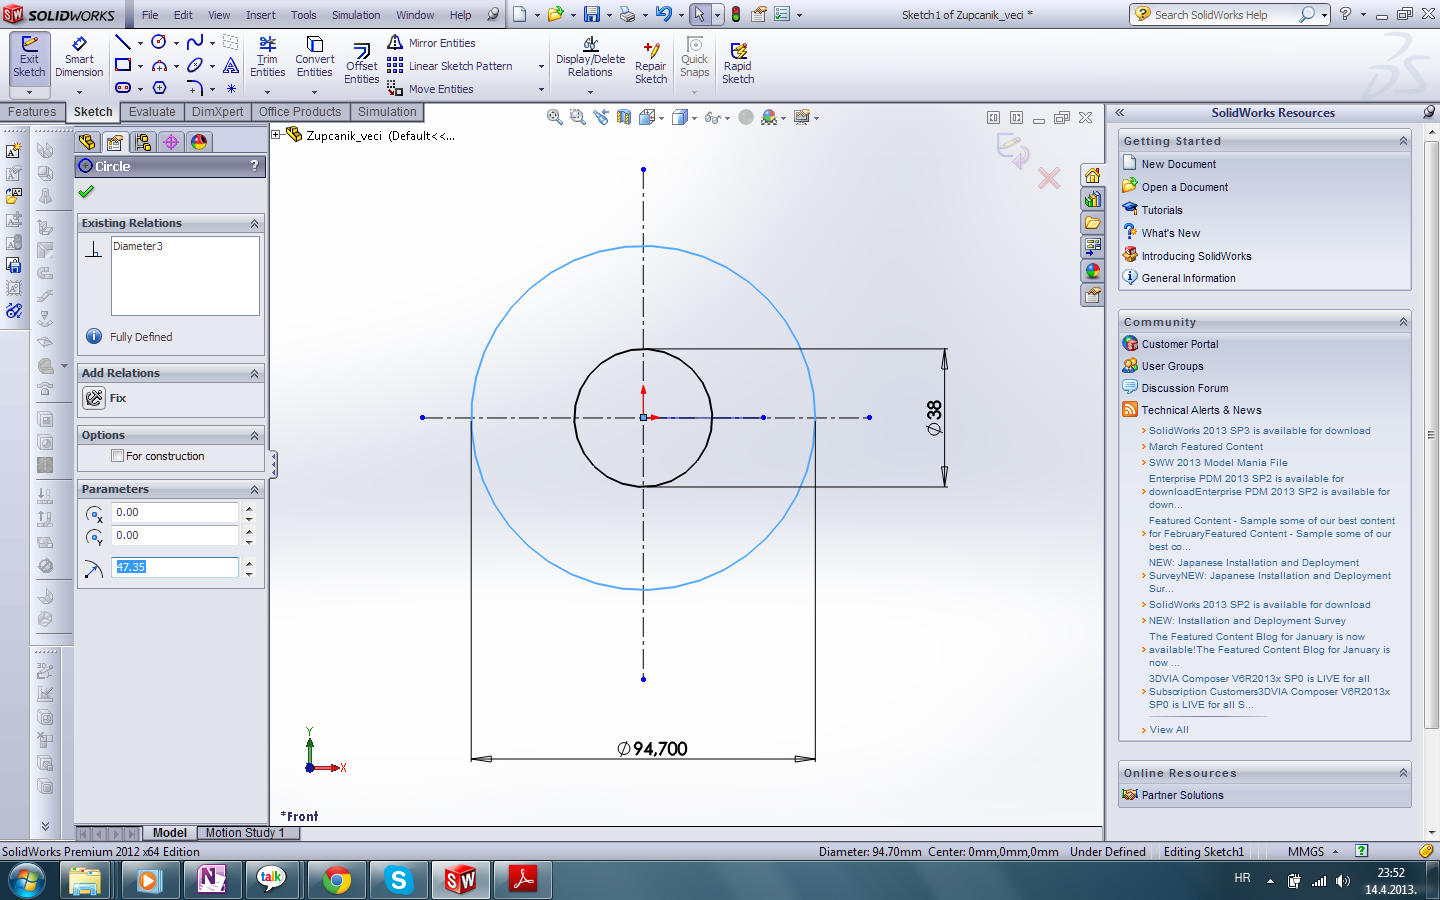Click the radius value input field

[x=174, y=567]
